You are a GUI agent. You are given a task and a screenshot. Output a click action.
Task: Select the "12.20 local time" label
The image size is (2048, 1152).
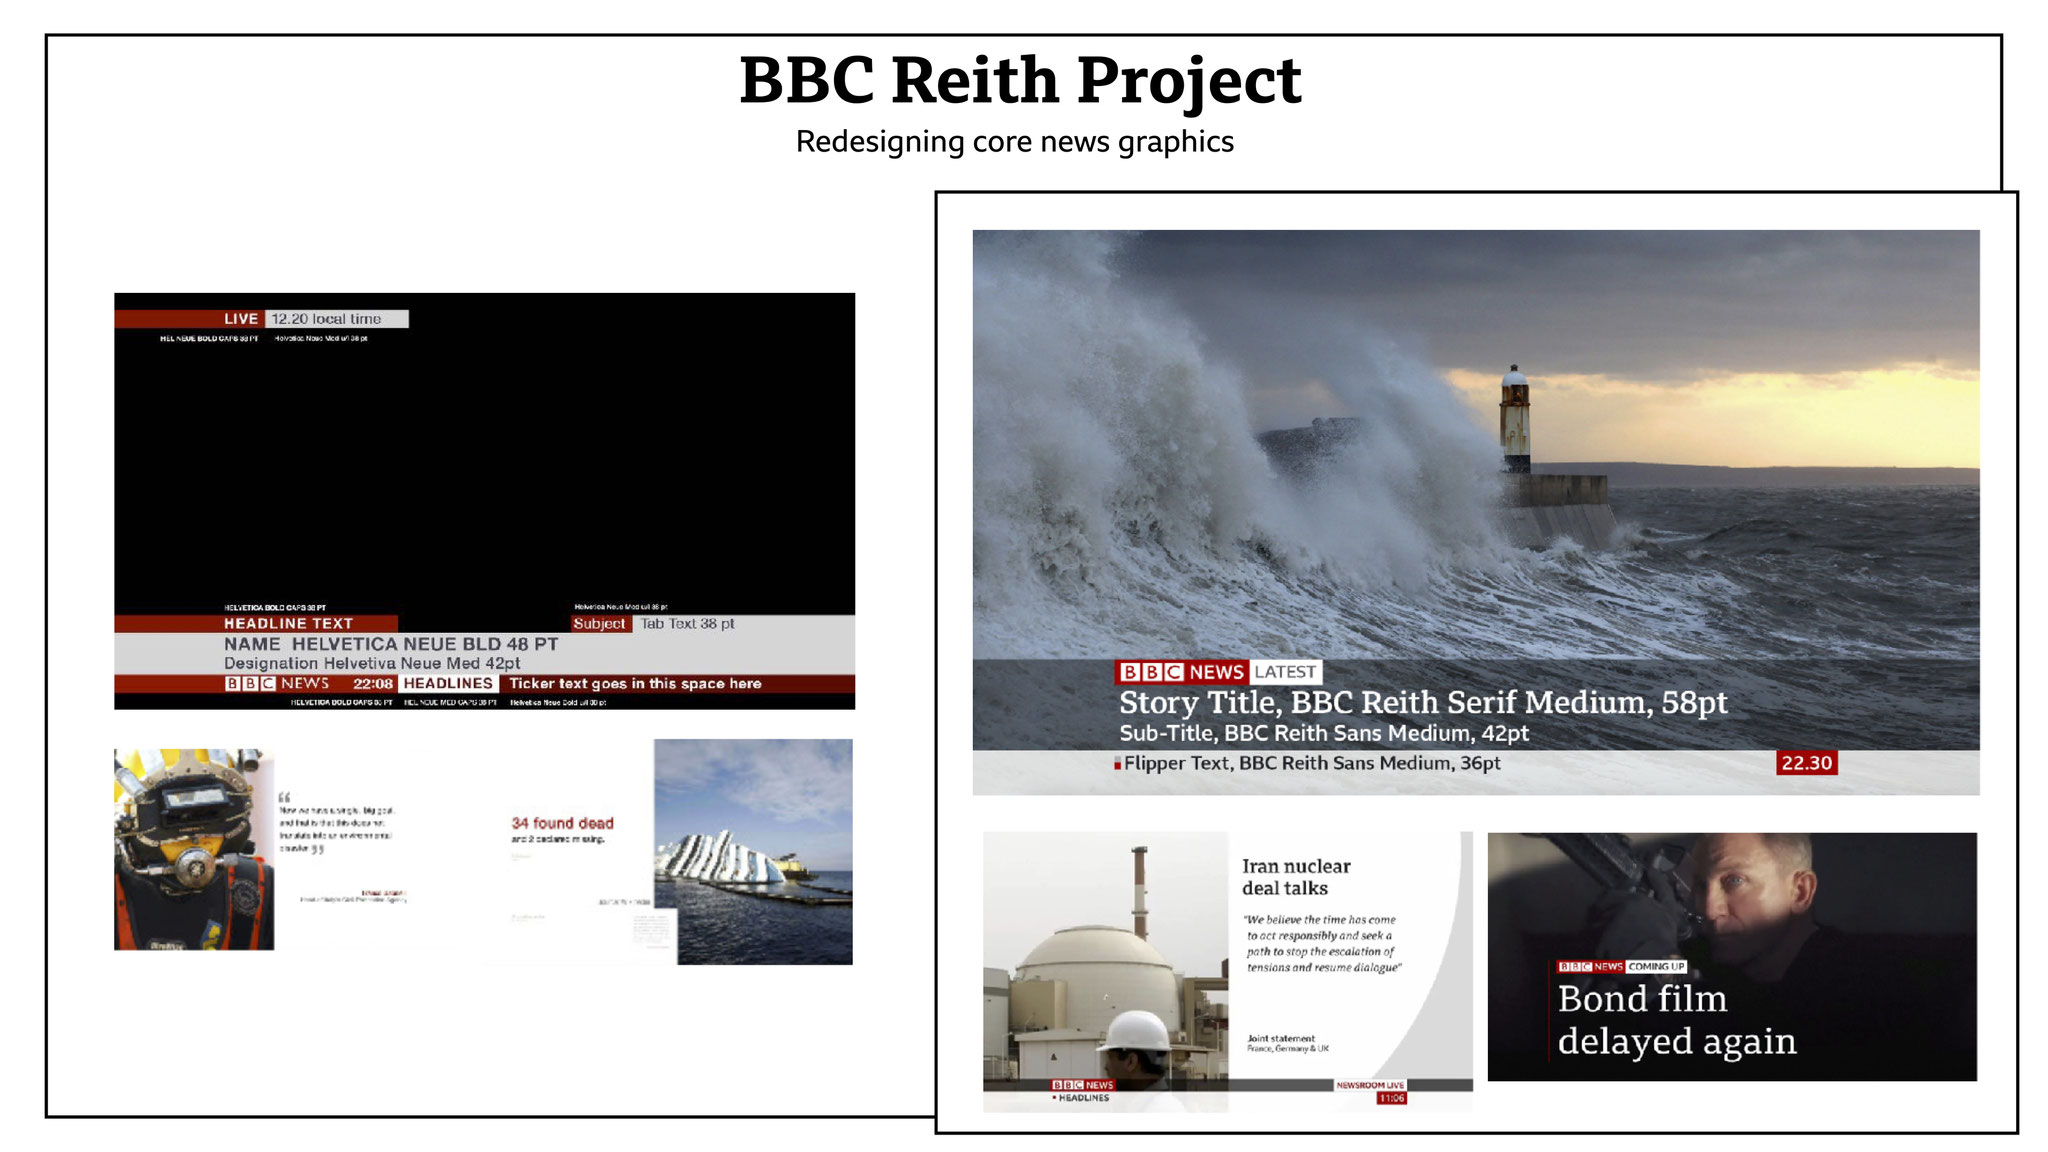(337, 319)
